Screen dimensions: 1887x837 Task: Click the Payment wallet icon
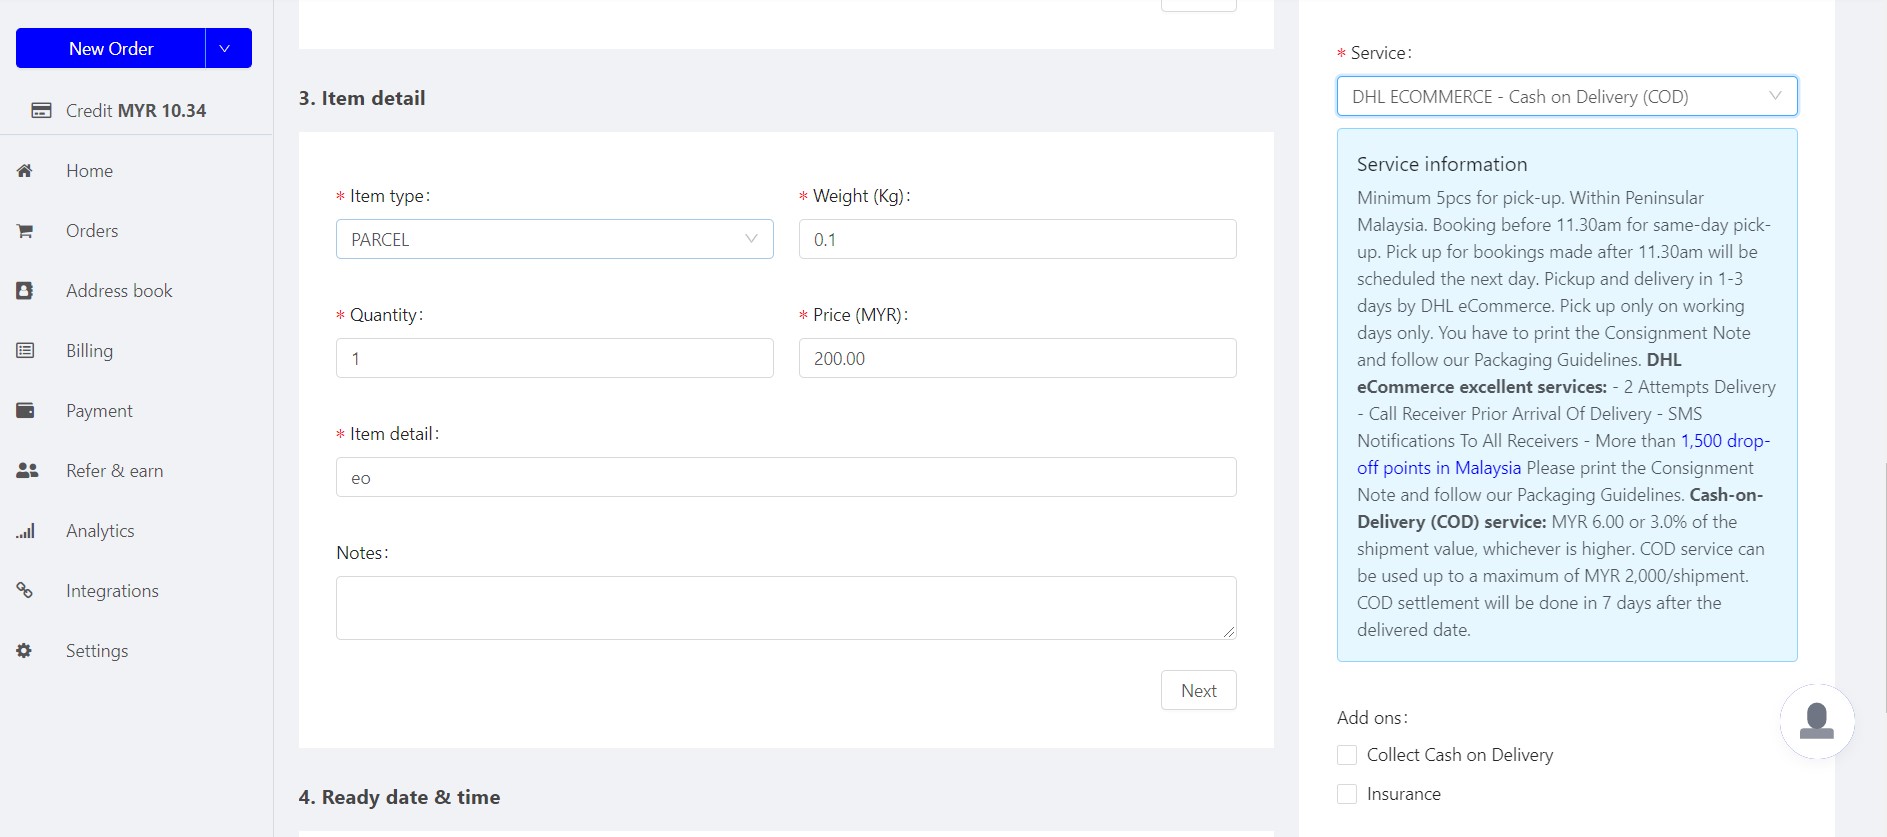tap(25, 411)
